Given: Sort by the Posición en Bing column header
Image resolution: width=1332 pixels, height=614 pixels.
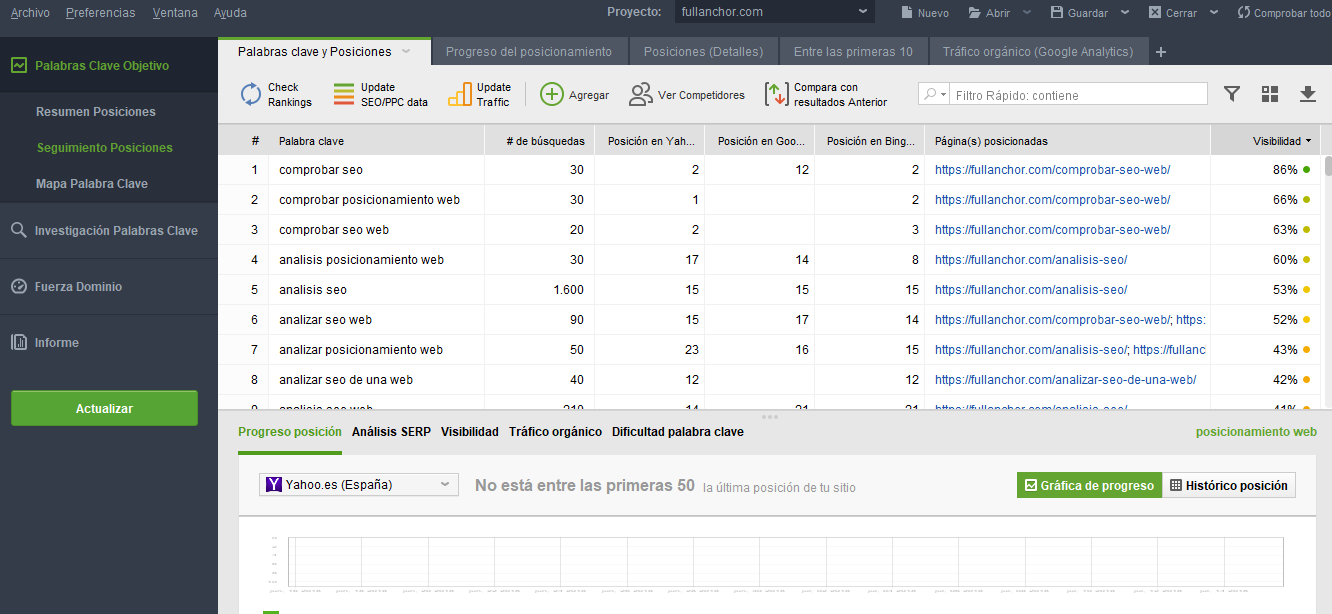Looking at the screenshot, I should (x=870, y=141).
